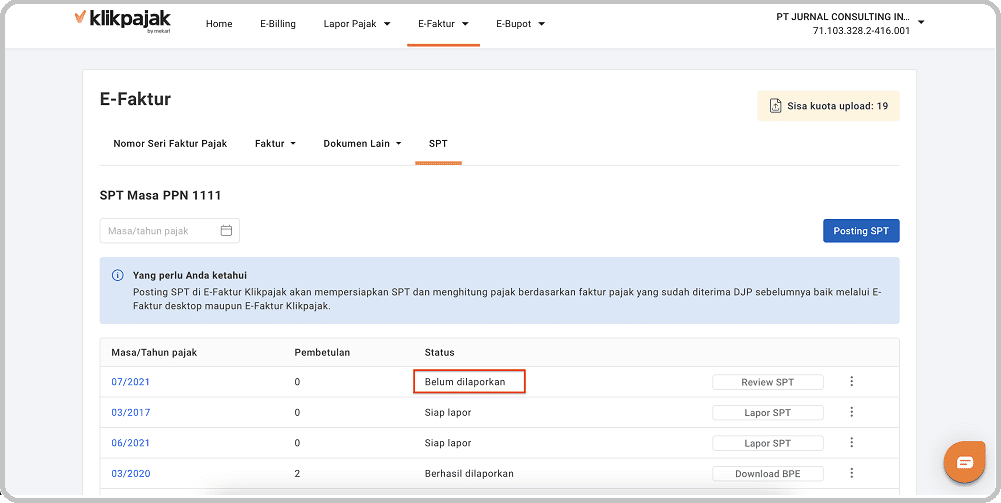The image size is (1001, 503).
Task: Go to Home in top navigation
Action: (219, 24)
